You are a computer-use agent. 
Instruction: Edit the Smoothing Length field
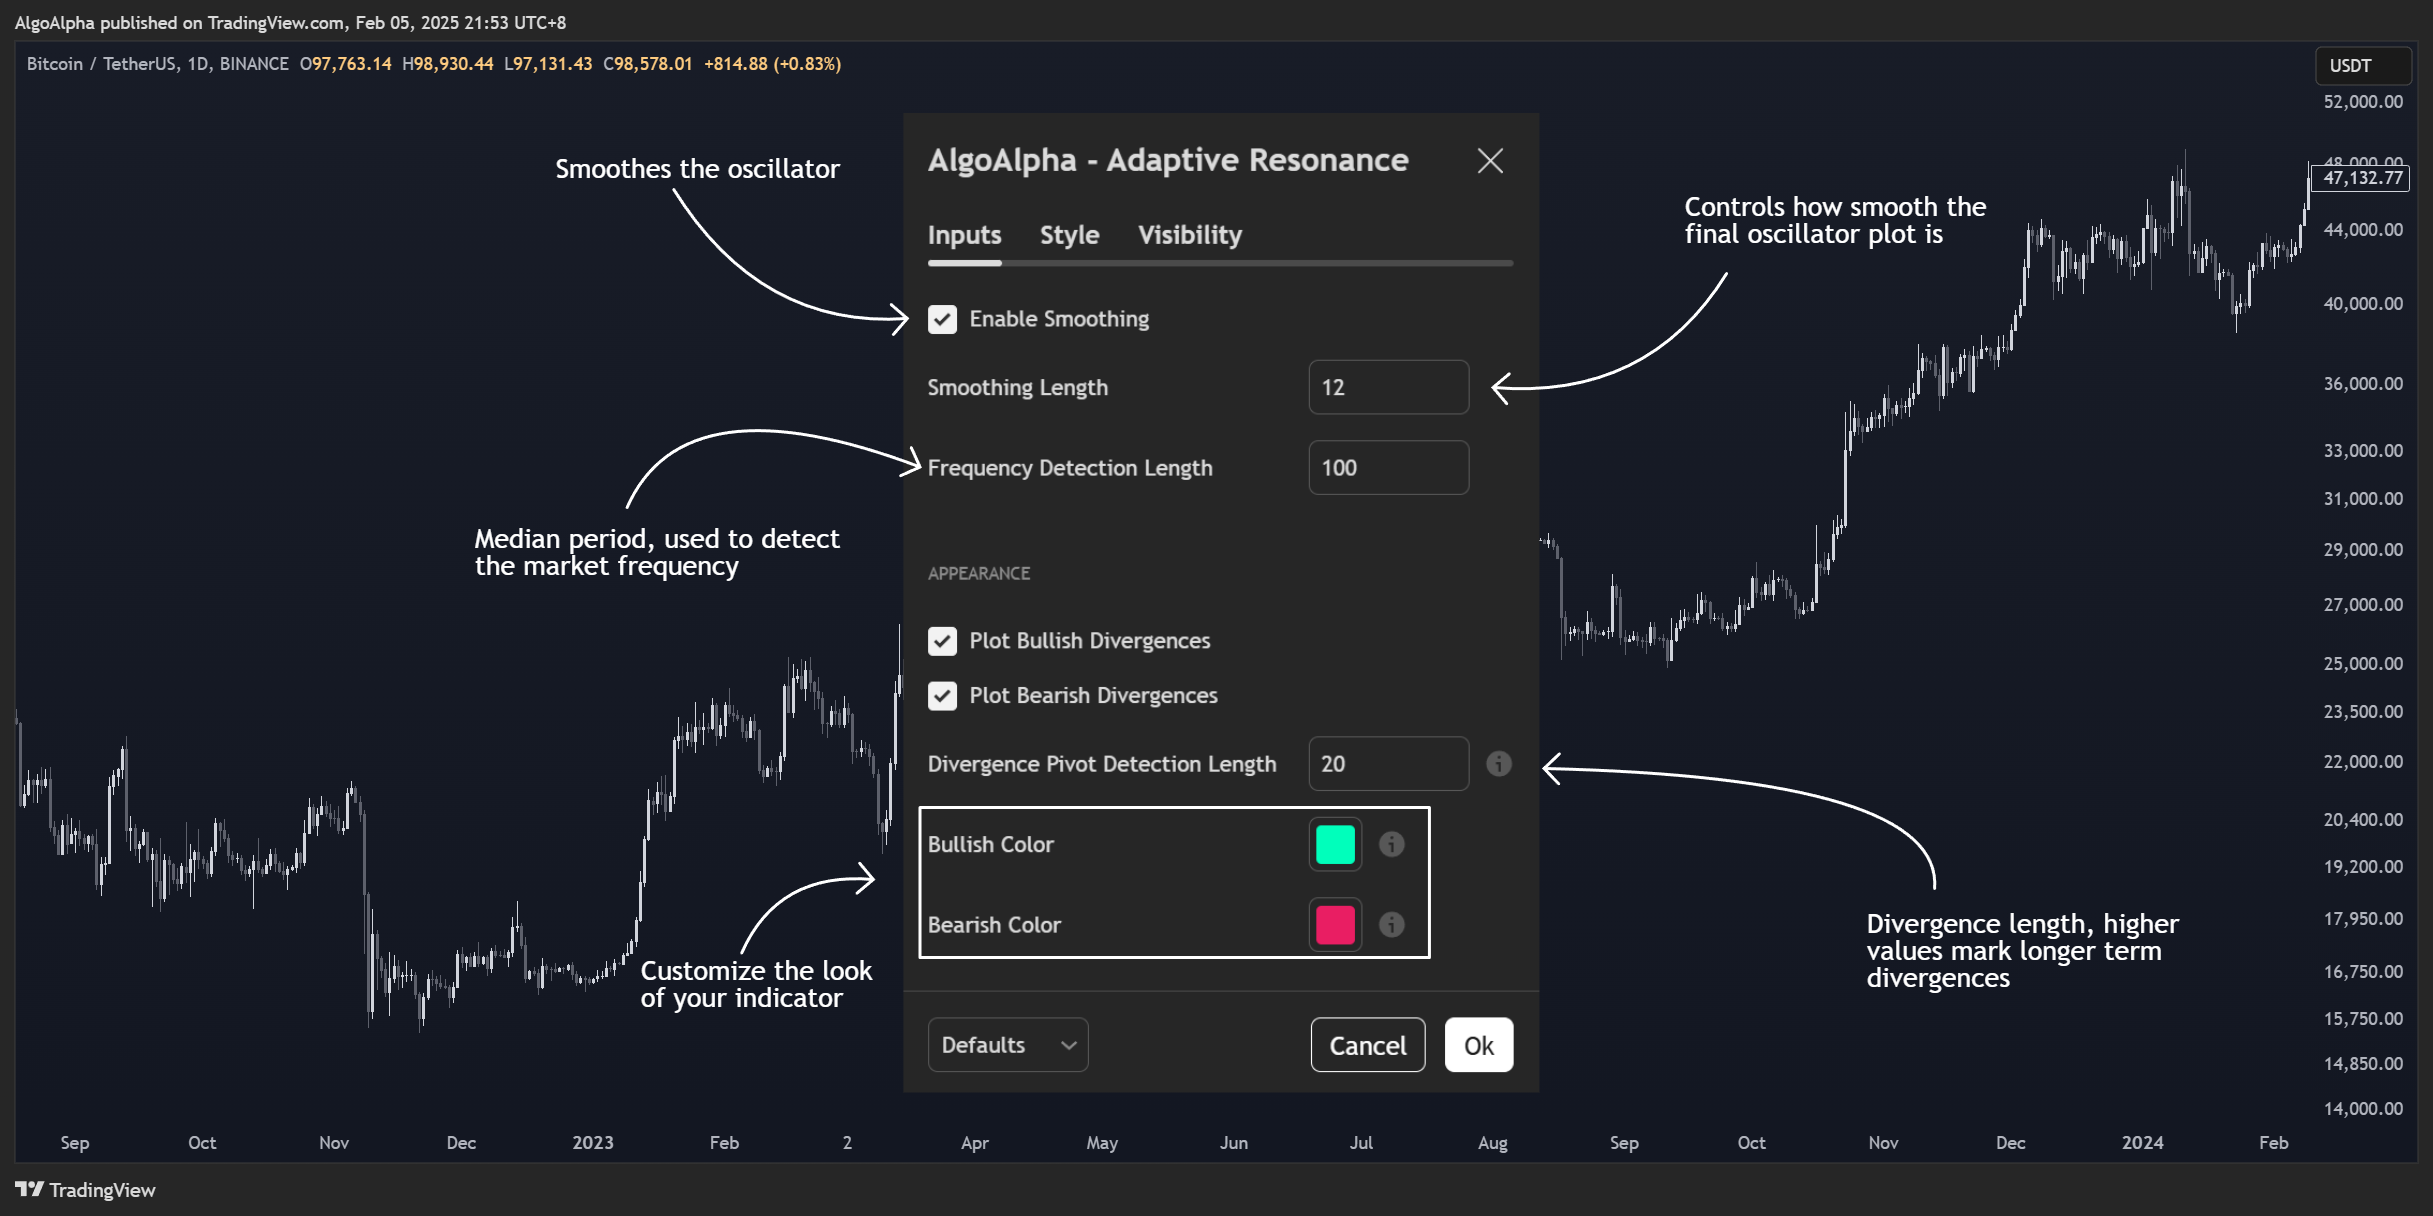click(x=1388, y=387)
